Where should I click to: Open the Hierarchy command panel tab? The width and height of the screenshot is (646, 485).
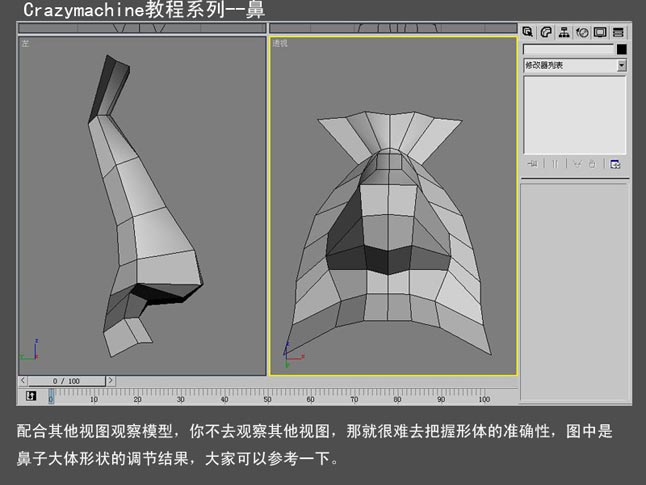click(x=564, y=32)
